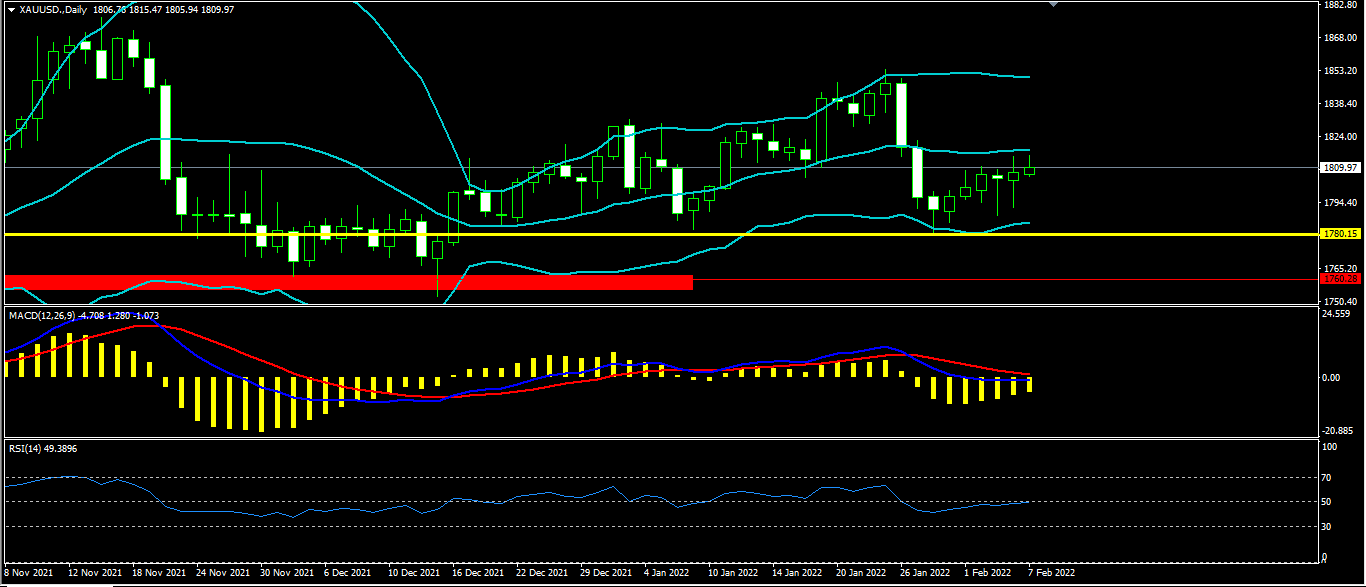Click the 1853.20 price scale value
Screen dimensions: 1366x587
1339,71
